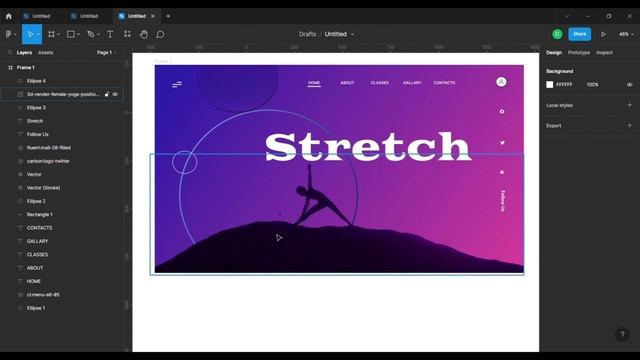
Task: Select the Move tool
Action: pyautogui.click(x=30, y=34)
